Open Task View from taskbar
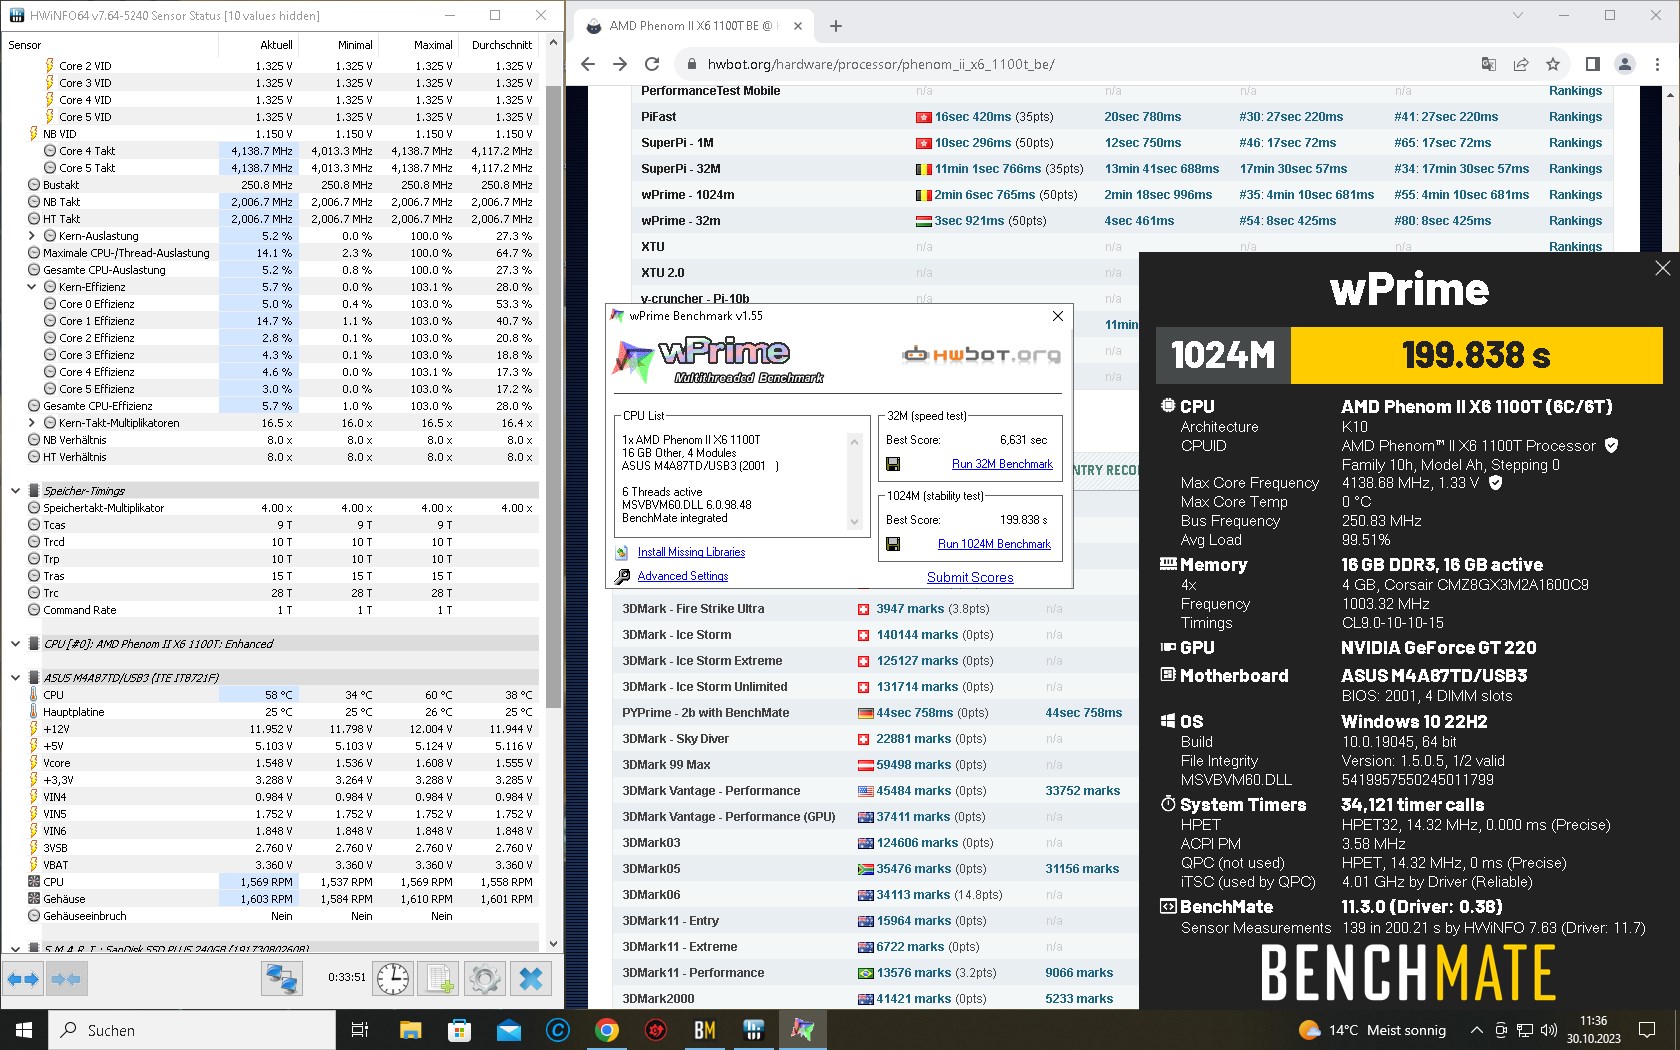Viewport: 1680px width, 1050px height. [x=360, y=1030]
